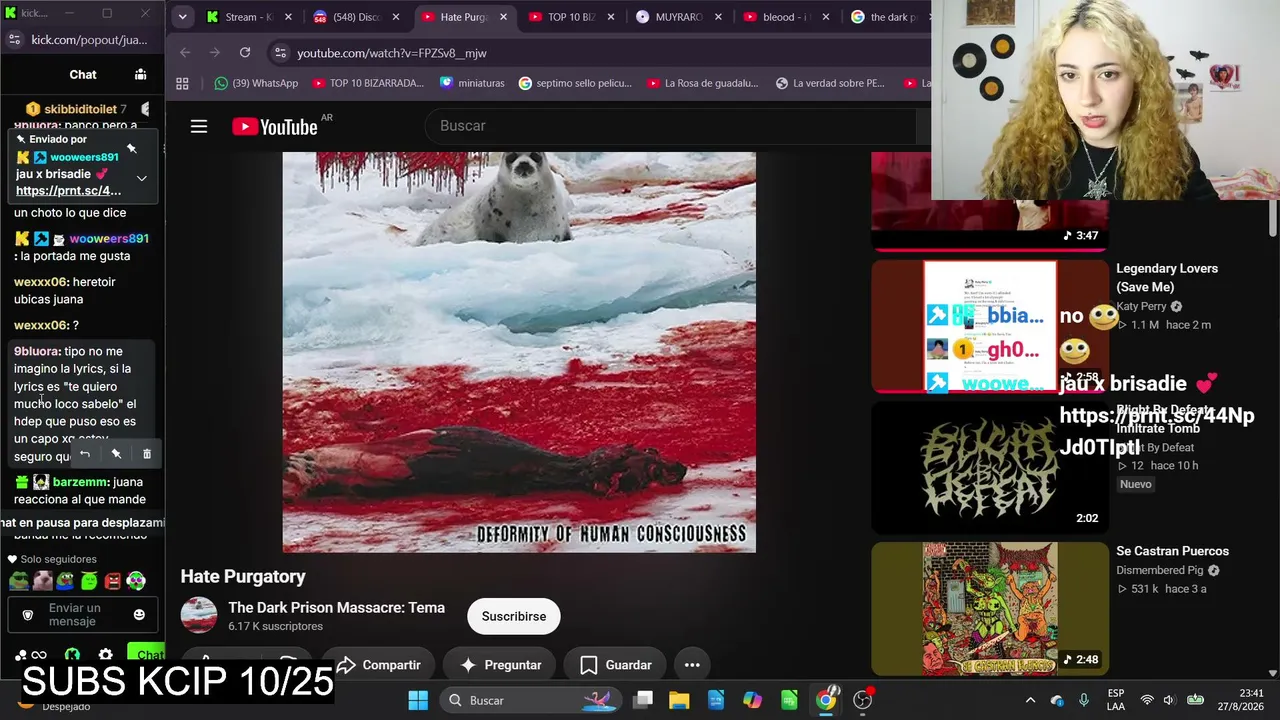Open the prnt.sc link in pinned message
Screen dimensions: 1280x720
coord(68,191)
